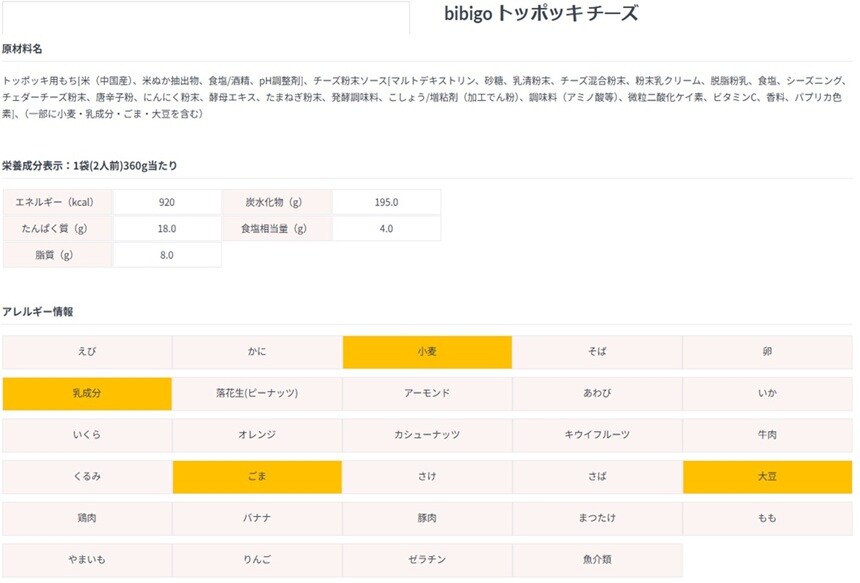The width and height of the screenshot is (860, 583).
Task: Click the ゼラチン allergen cell
Action: [427, 560]
